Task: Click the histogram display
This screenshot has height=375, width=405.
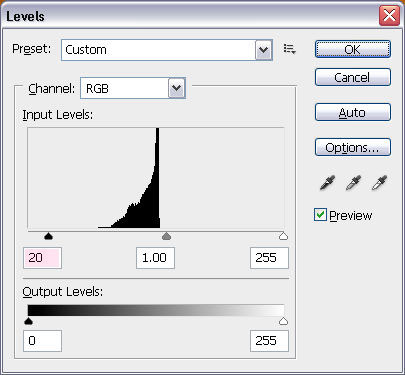Action: (156, 178)
